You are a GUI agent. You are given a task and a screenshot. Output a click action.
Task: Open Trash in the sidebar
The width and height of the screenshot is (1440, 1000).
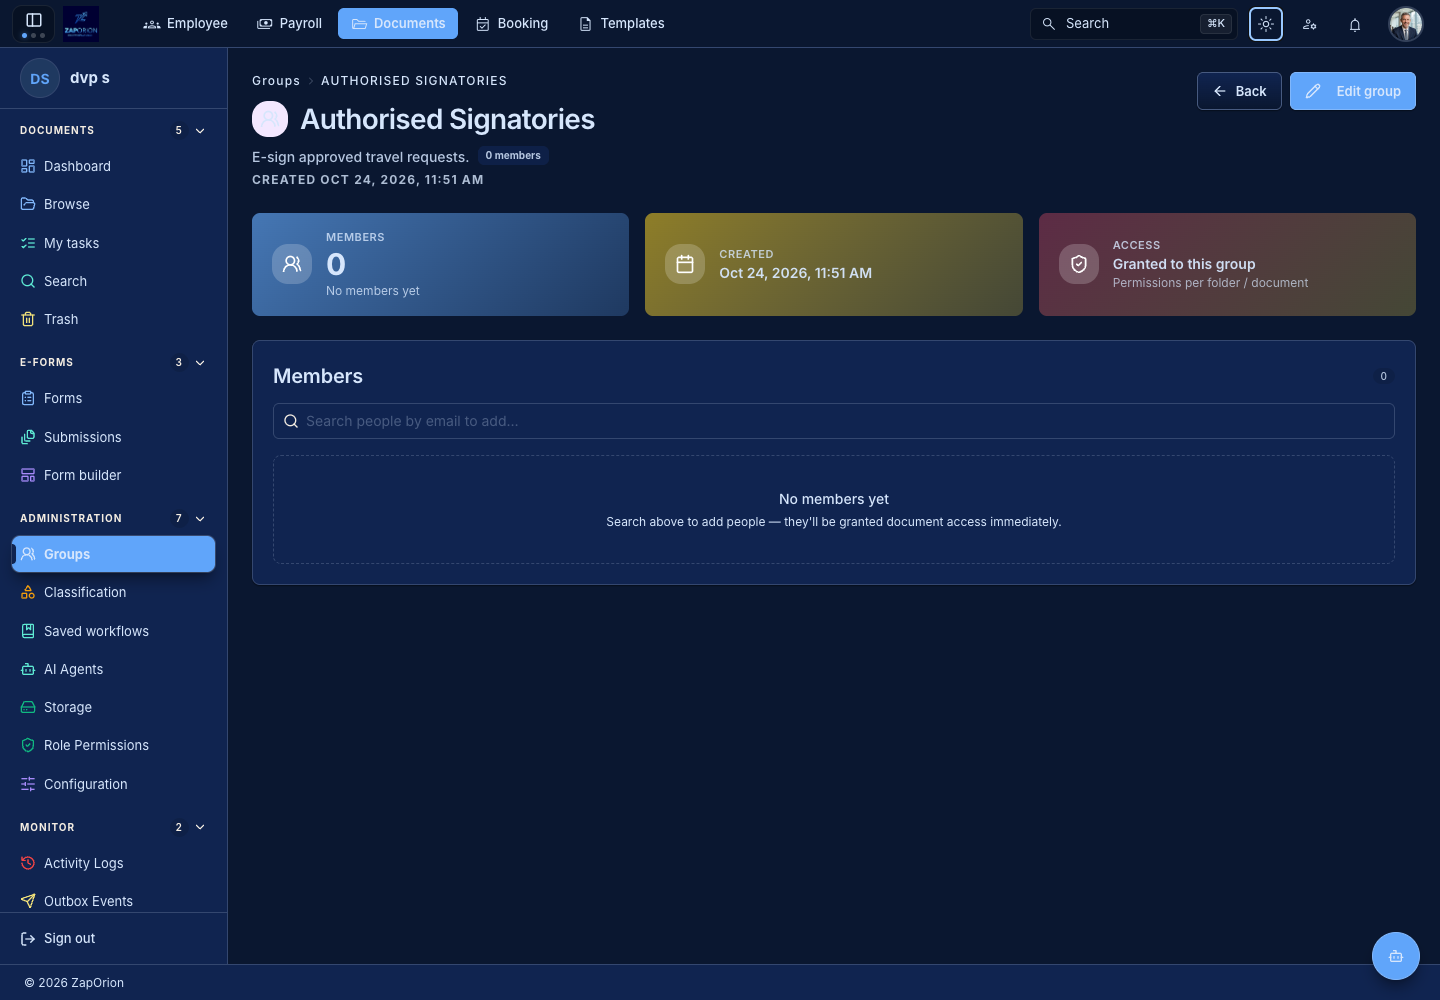click(x=114, y=319)
